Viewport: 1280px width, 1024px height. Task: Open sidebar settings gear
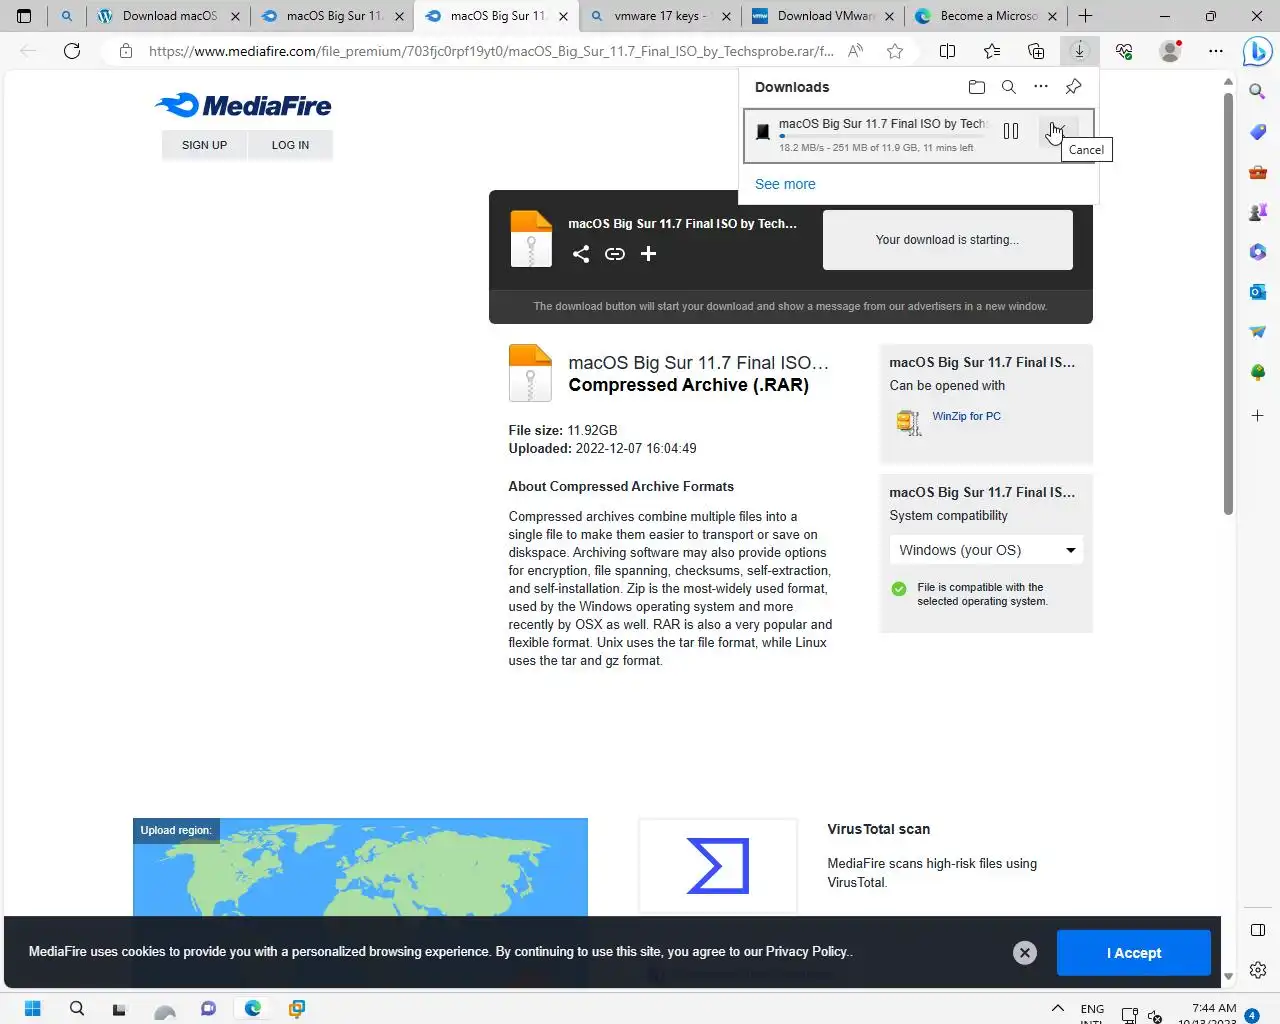(1258, 970)
